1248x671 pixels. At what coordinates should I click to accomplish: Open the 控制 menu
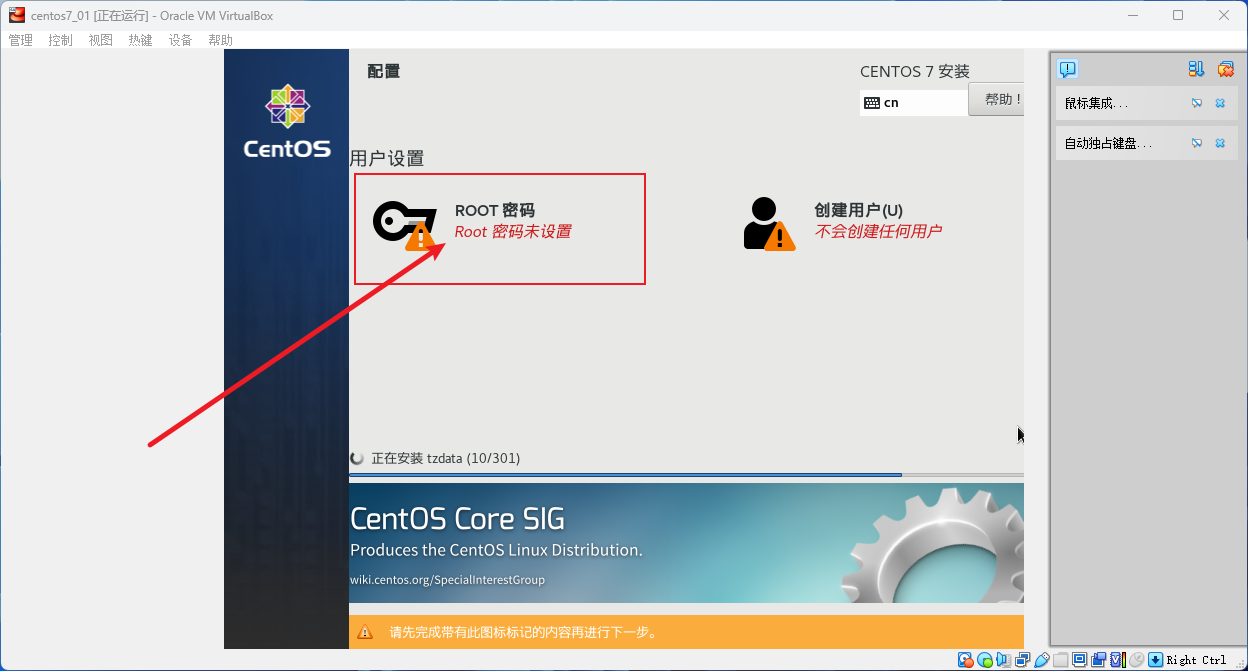[x=60, y=40]
